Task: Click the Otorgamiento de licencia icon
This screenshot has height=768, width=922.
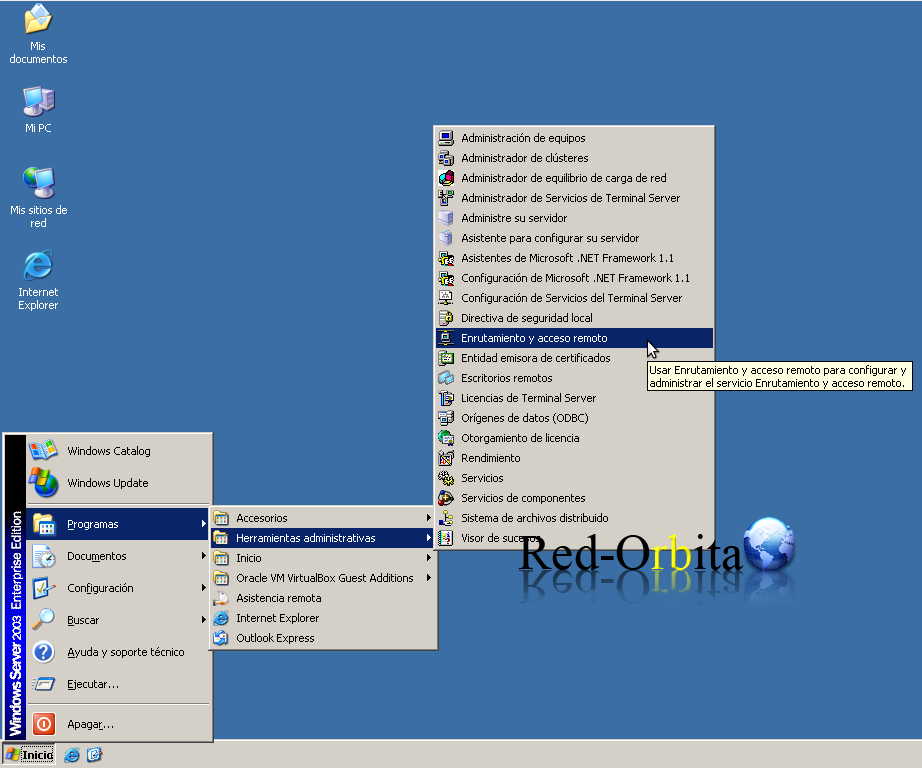Action: (446, 438)
